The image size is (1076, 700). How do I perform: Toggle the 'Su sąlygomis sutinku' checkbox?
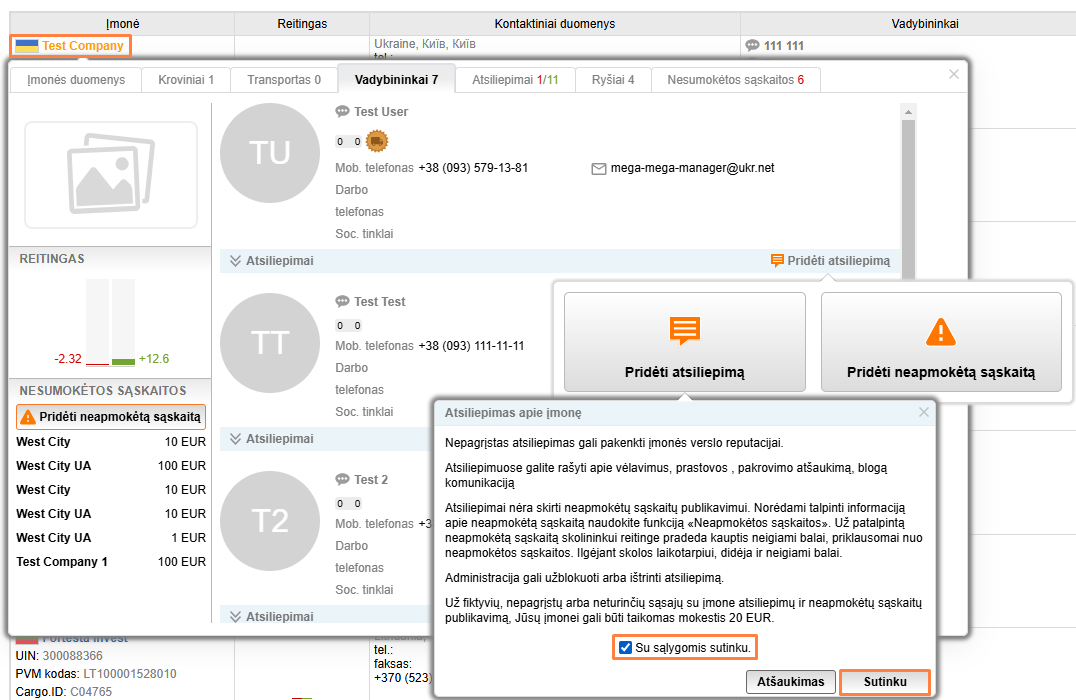625,648
